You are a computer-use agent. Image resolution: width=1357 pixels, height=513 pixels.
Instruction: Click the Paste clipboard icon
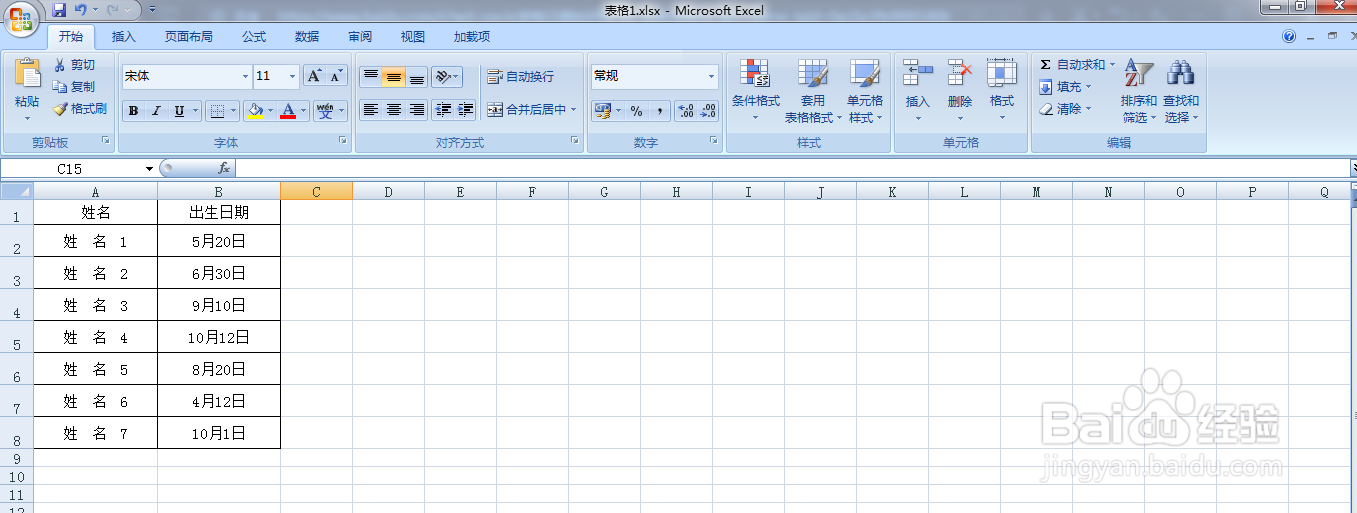pyautogui.click(x=27, y=74)
